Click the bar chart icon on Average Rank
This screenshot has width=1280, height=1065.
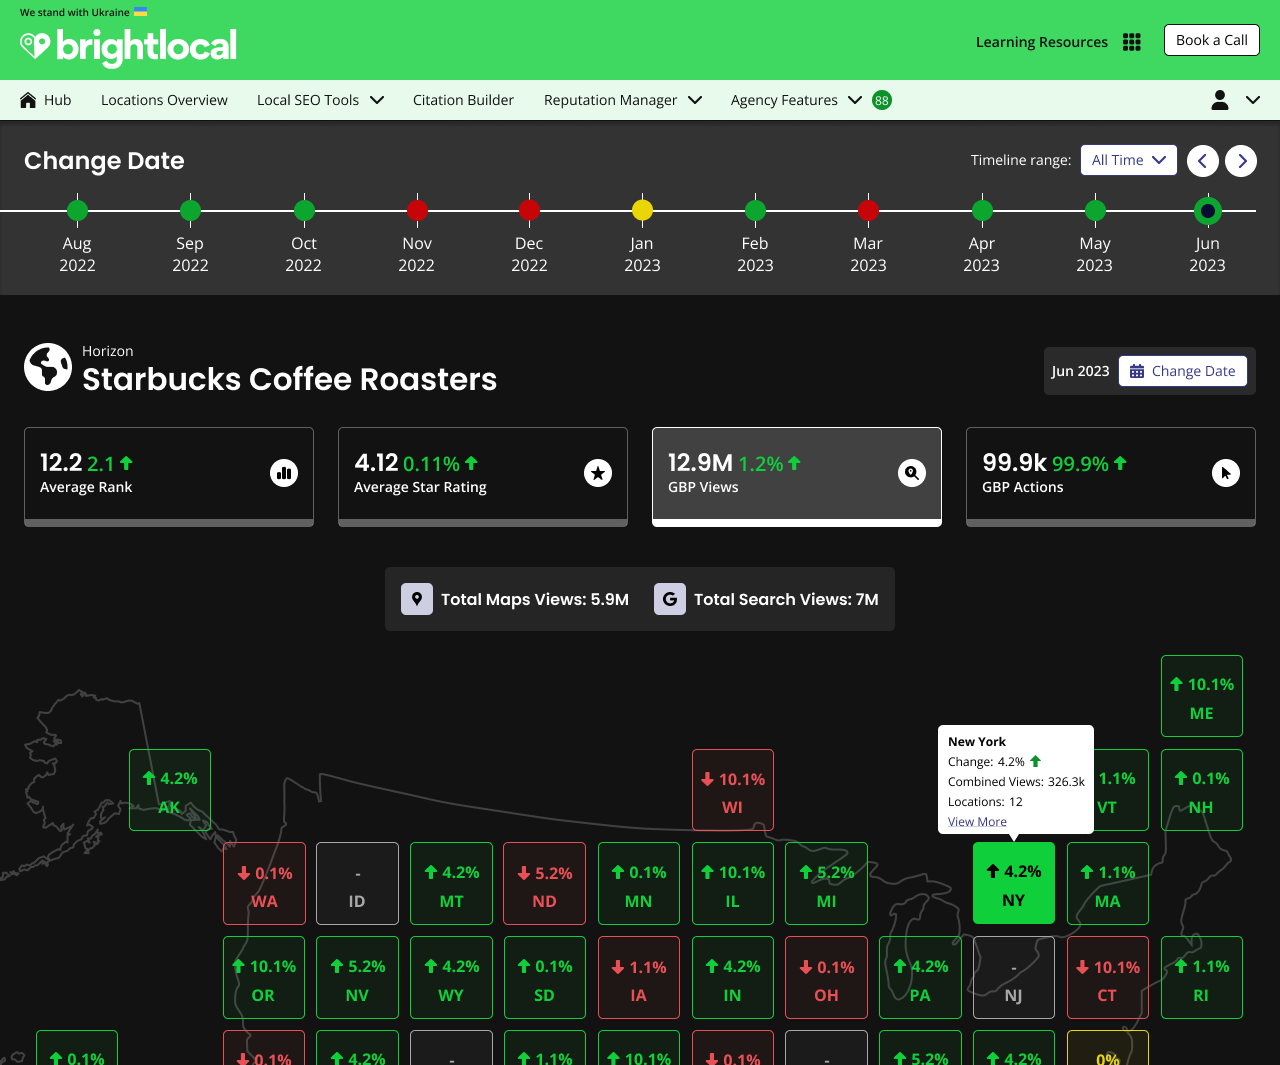pyautogui.click(x=284, y=473)
